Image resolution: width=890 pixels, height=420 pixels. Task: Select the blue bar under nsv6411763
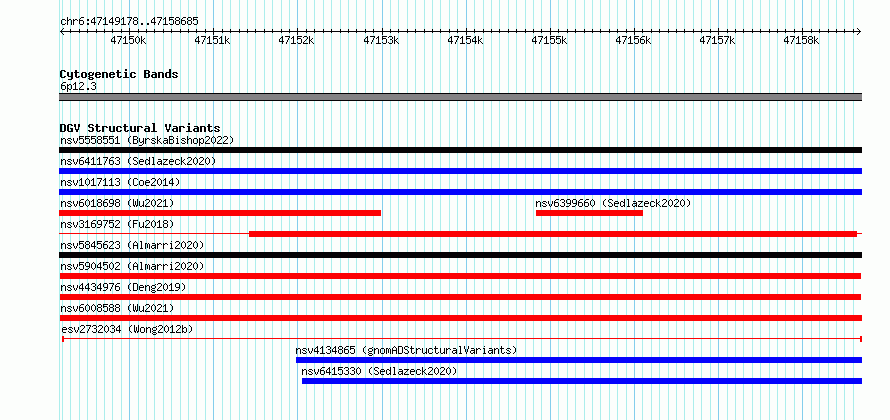pyautogui.click(x=460, y=171)
